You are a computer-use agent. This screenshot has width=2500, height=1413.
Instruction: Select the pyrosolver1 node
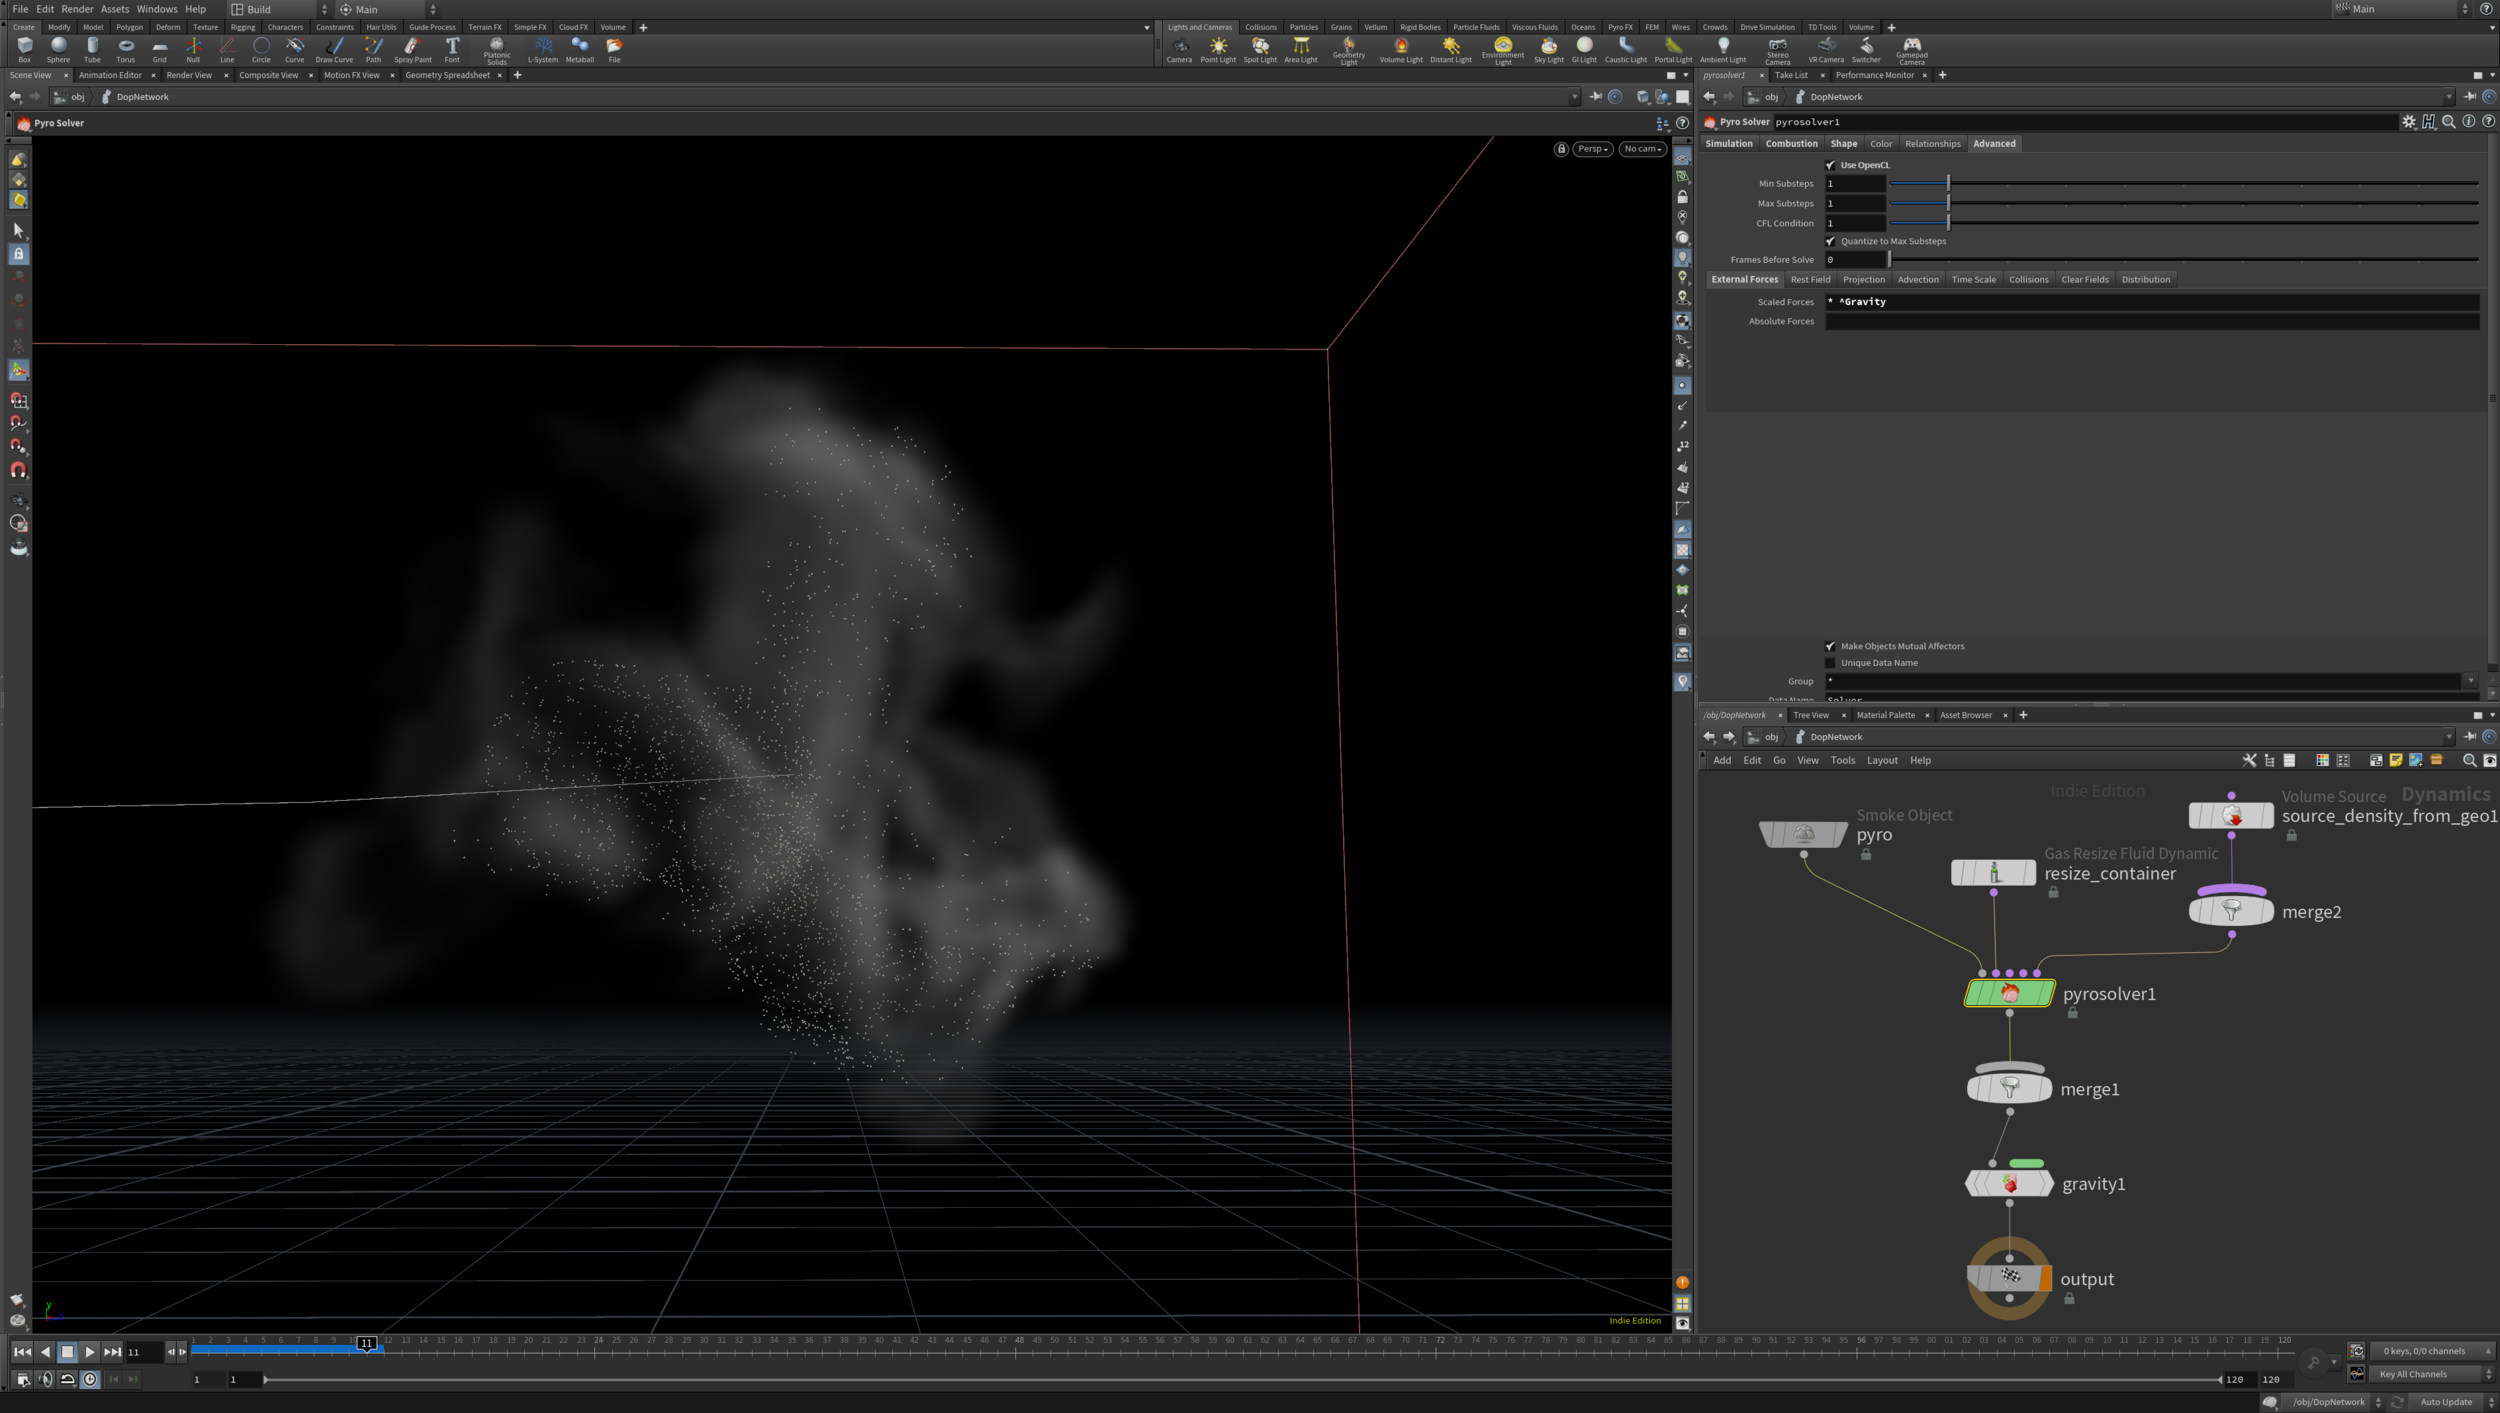[2009, 993]
